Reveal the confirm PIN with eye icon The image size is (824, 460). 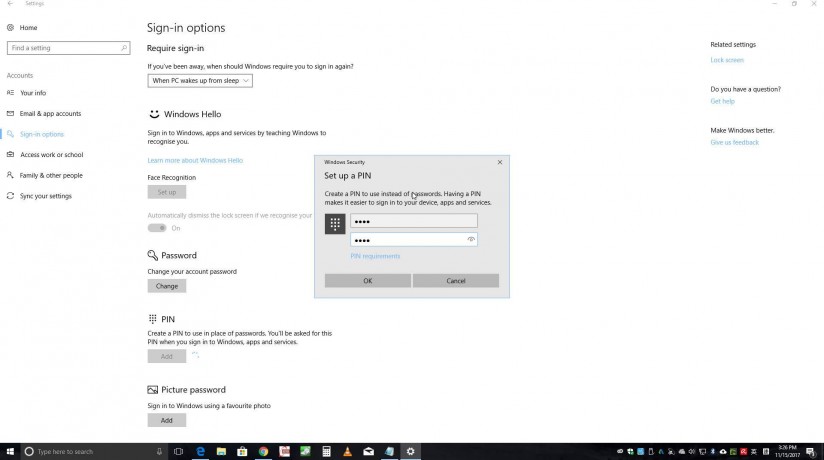coord(471,240)
